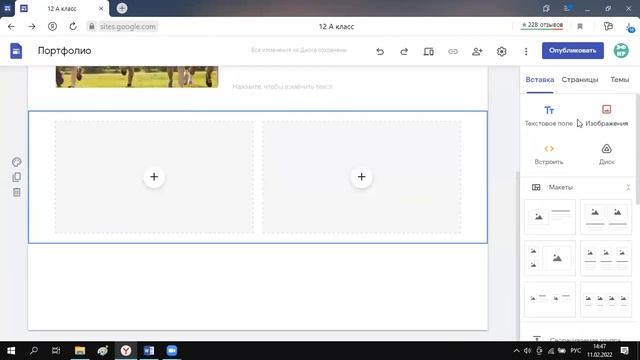This screenshot has width=640, height=360.
Task: Open a new browser tab
Action: (x=122, y=8)
